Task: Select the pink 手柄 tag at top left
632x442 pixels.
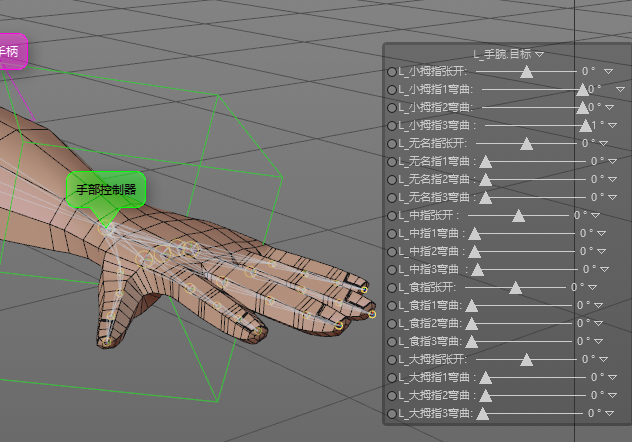Action: pos(12,50)
